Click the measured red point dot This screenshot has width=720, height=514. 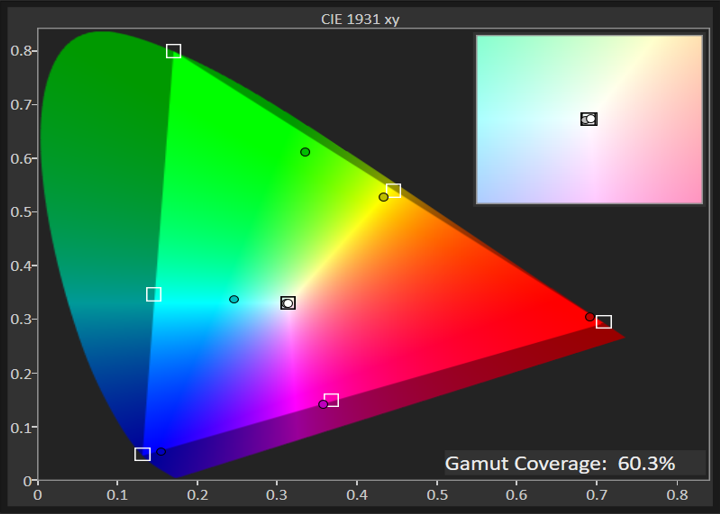pyautogui.click(x=590, y=317)
